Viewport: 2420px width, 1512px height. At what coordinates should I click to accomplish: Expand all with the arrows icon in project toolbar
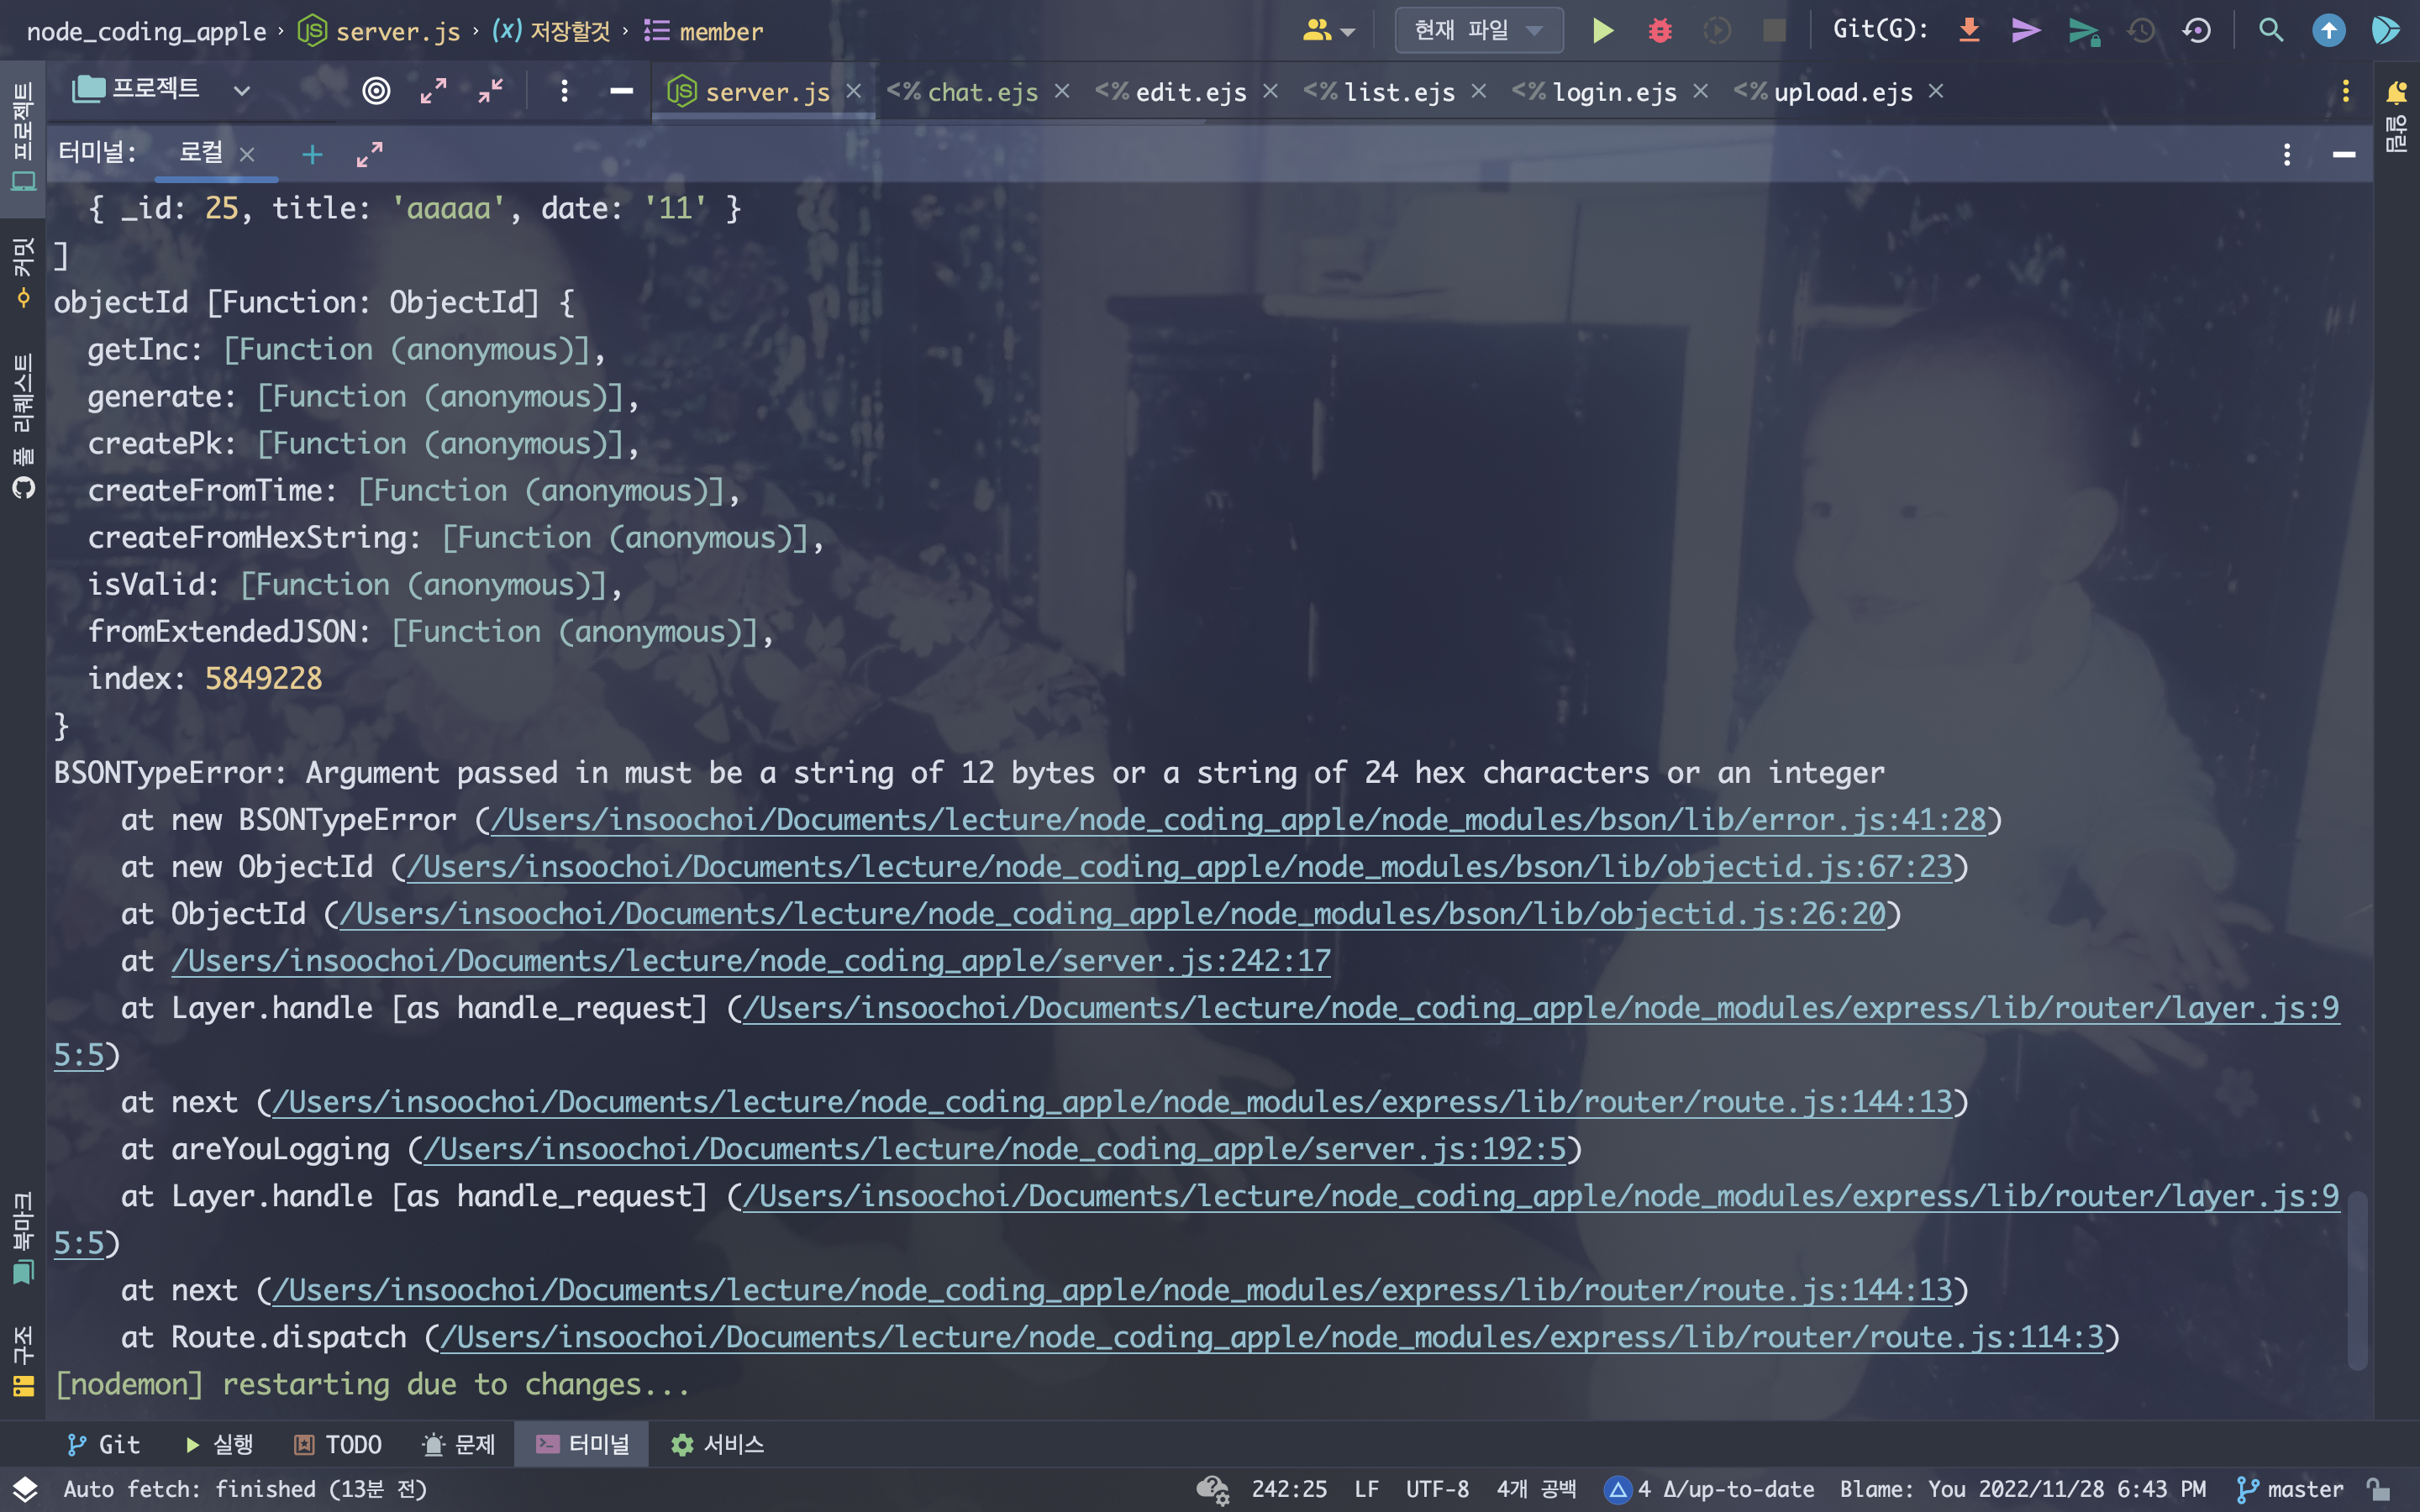point(433,91)
